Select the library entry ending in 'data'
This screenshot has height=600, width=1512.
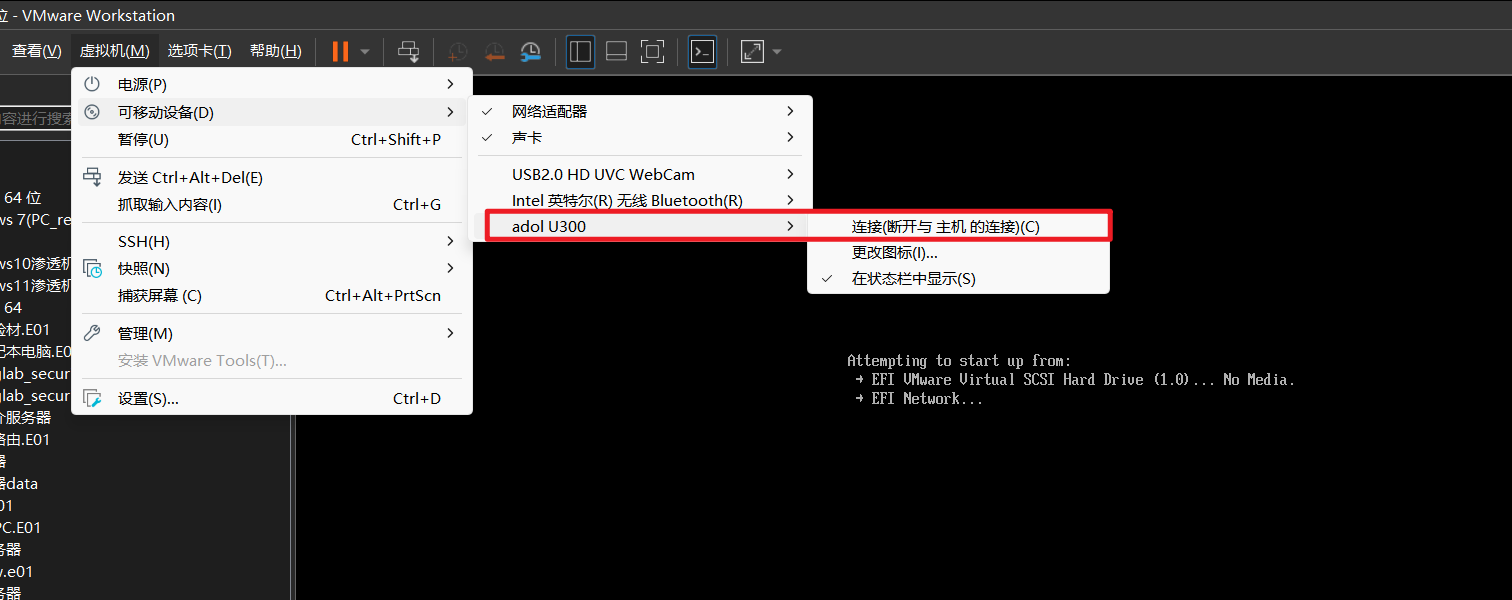[20, 484]
